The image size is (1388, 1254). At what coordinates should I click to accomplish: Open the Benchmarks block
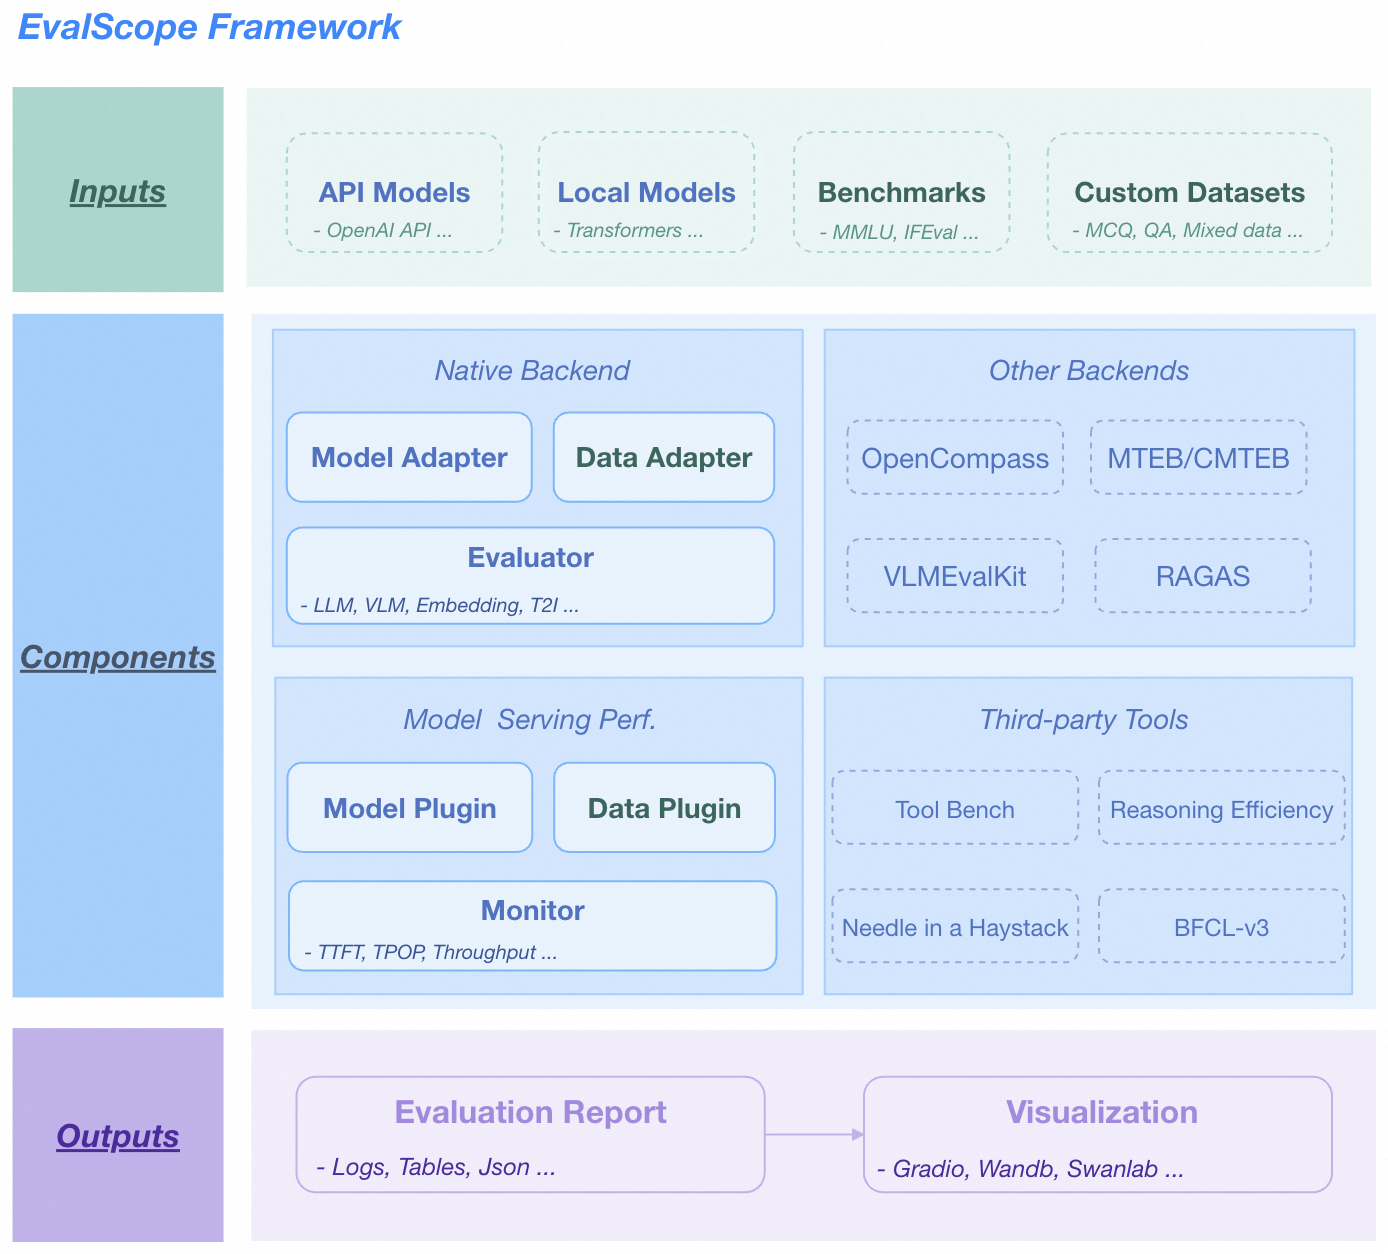tap(901, 193)
